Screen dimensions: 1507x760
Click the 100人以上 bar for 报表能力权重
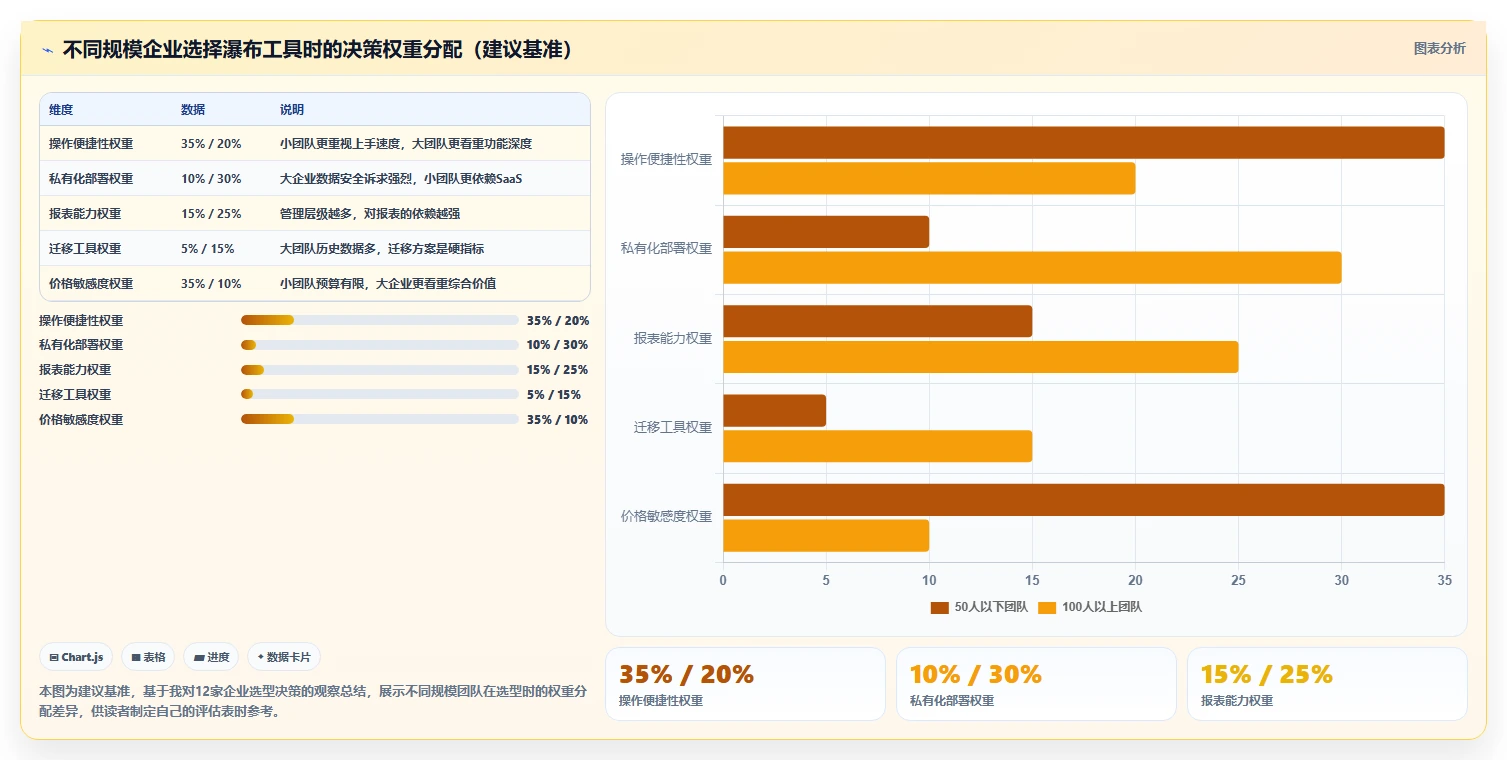click(x=981, y=357)
